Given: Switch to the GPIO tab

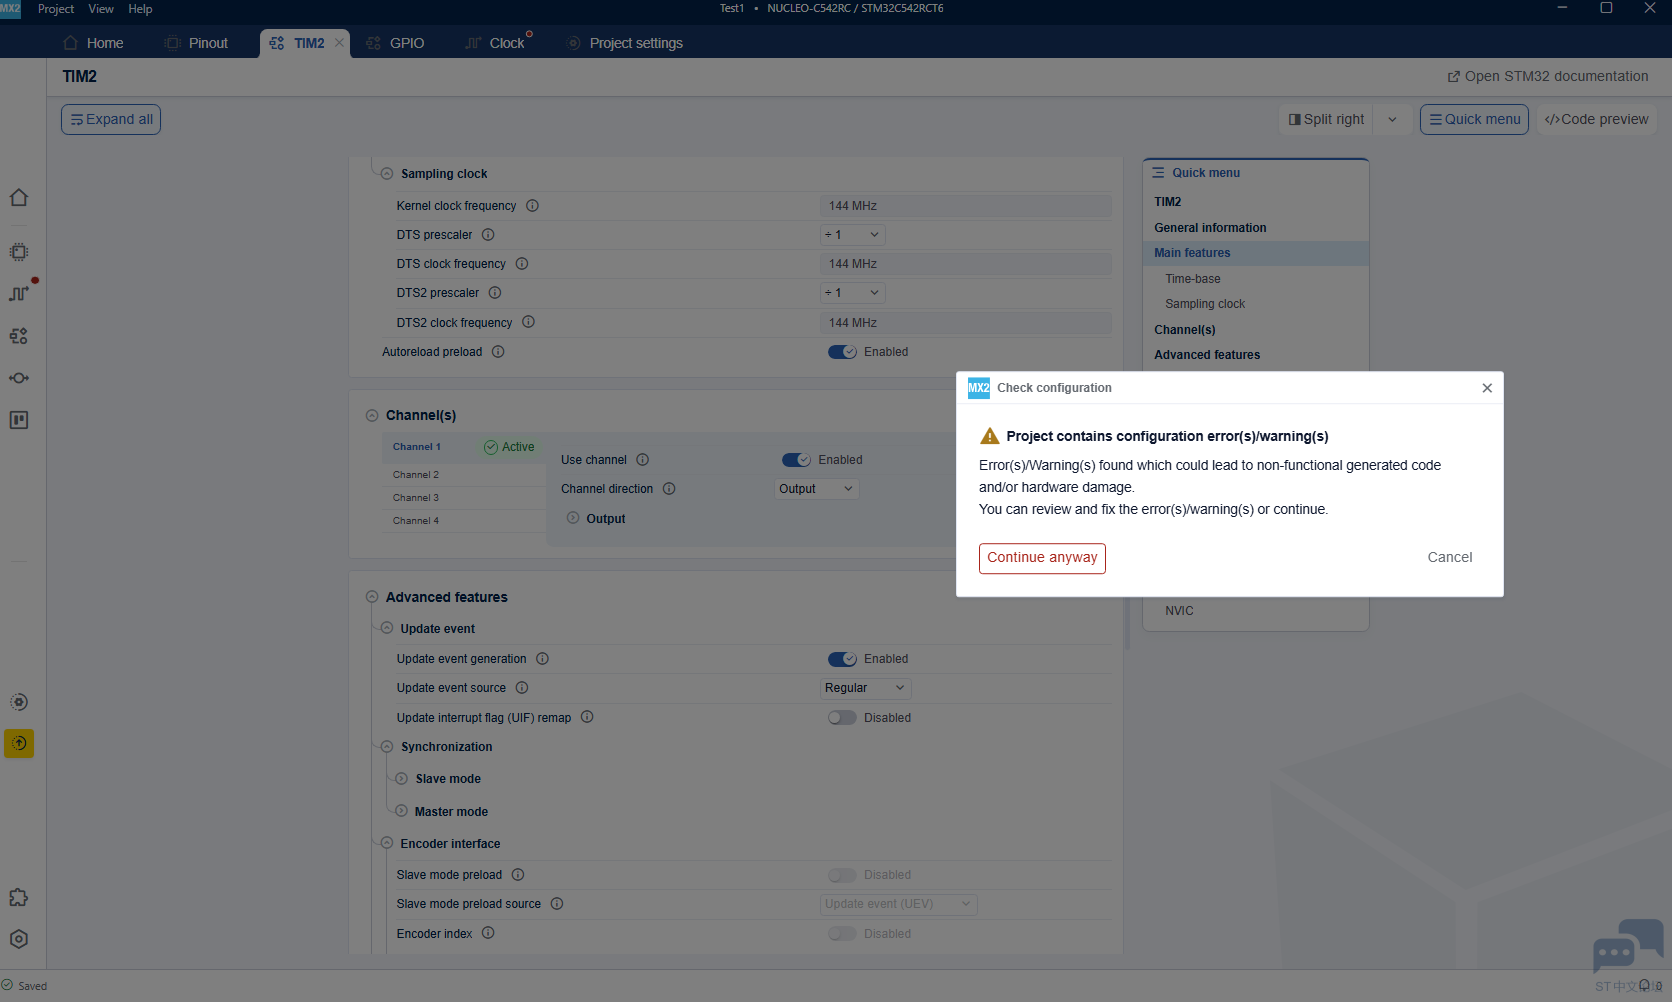Looking at the screenshot, I should [x=396, y=43].
